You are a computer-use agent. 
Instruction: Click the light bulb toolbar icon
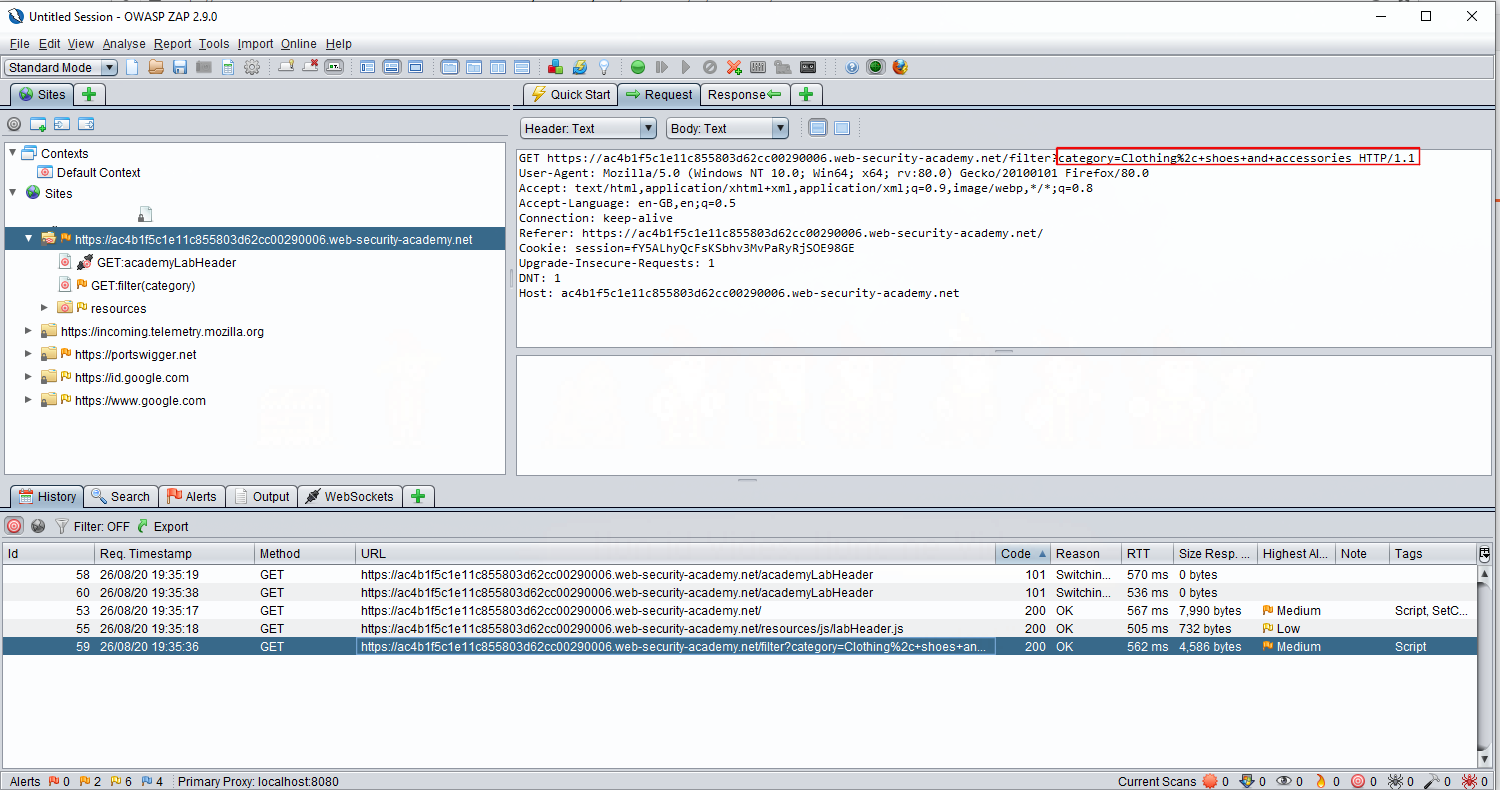[x=604, y=67]
